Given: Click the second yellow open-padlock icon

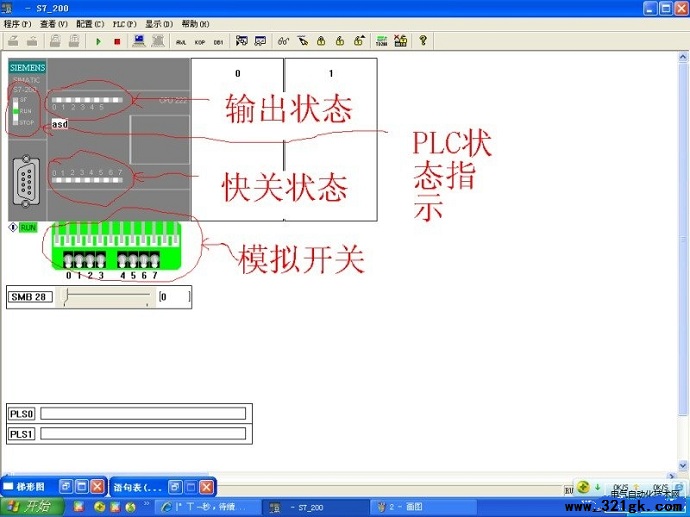Looking at the screenshot, I should [340, 41].
